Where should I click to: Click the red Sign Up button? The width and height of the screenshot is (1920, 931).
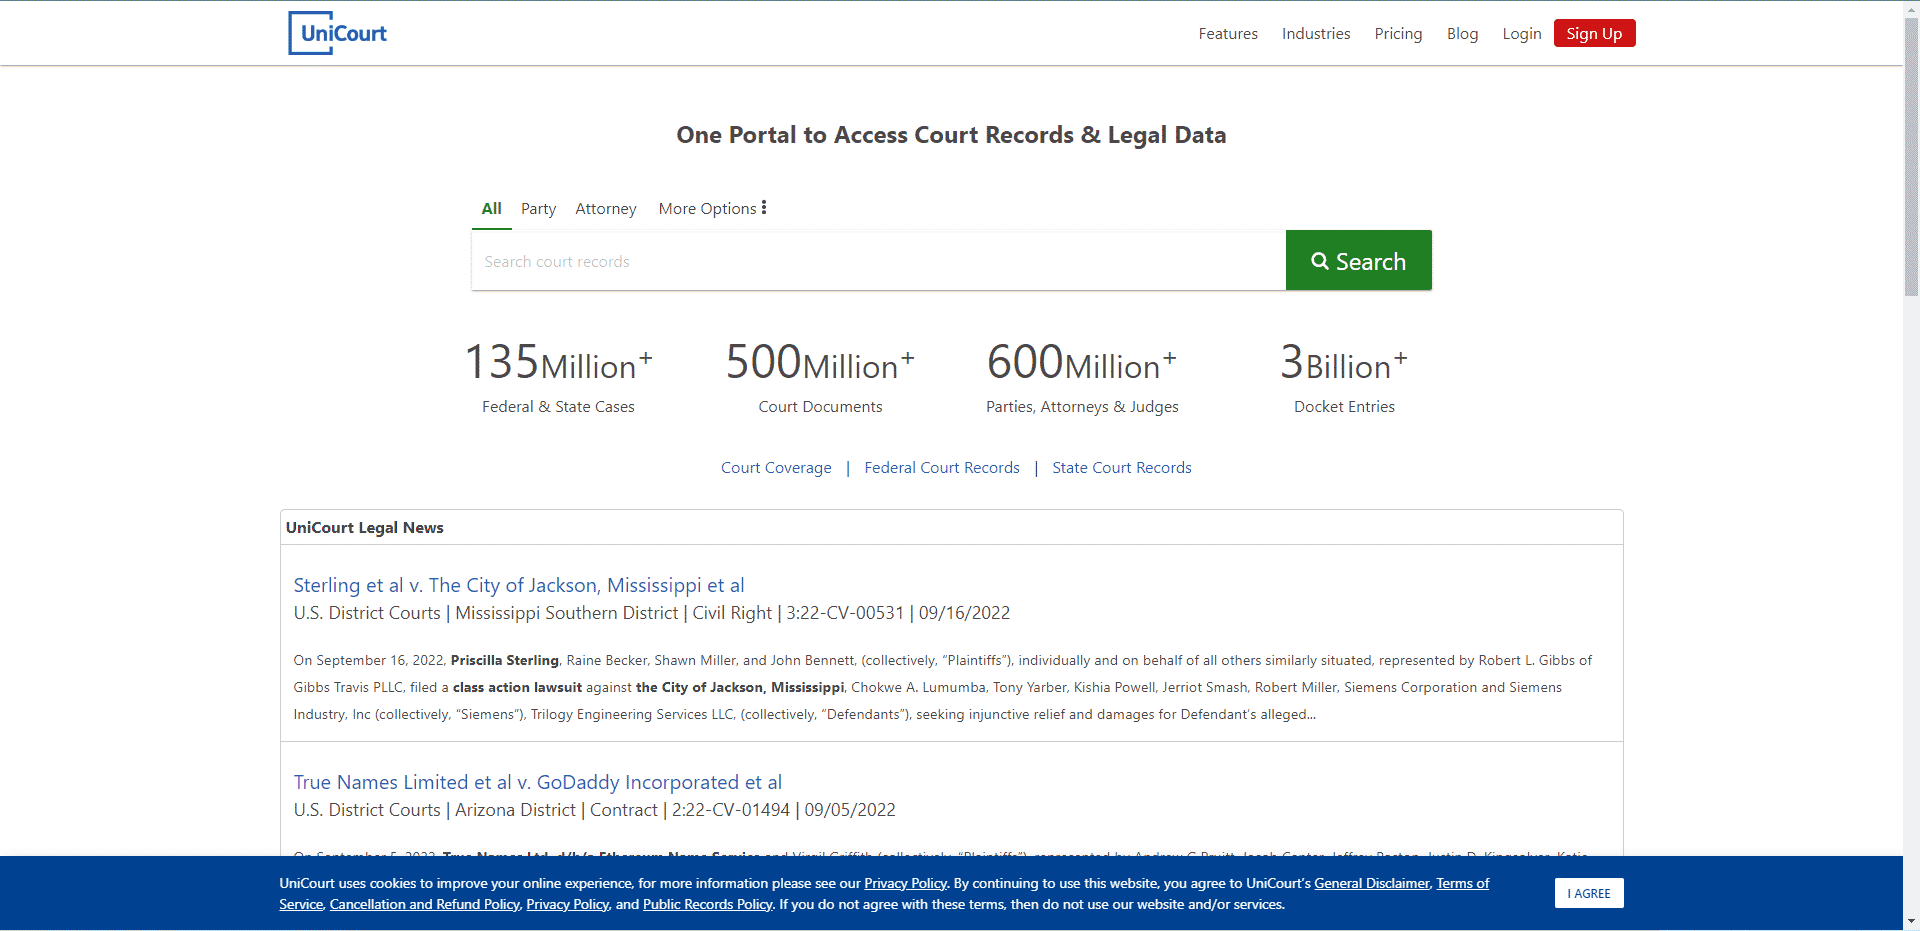1594,33
